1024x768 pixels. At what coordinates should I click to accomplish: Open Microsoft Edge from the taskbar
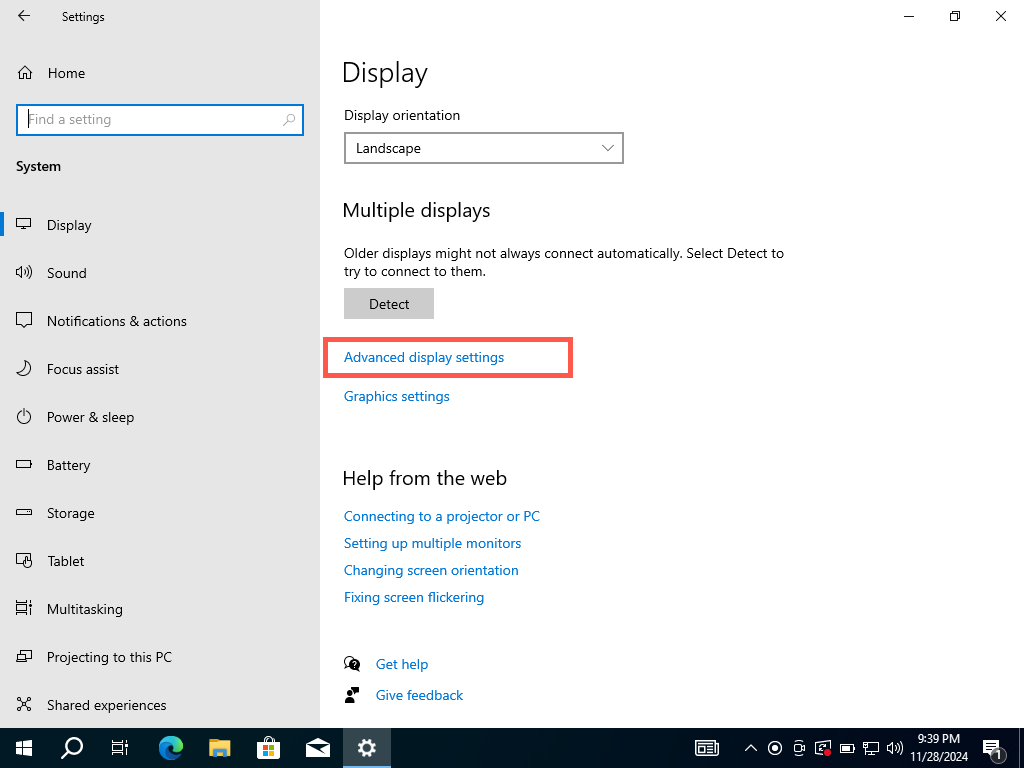coord(171,748)
